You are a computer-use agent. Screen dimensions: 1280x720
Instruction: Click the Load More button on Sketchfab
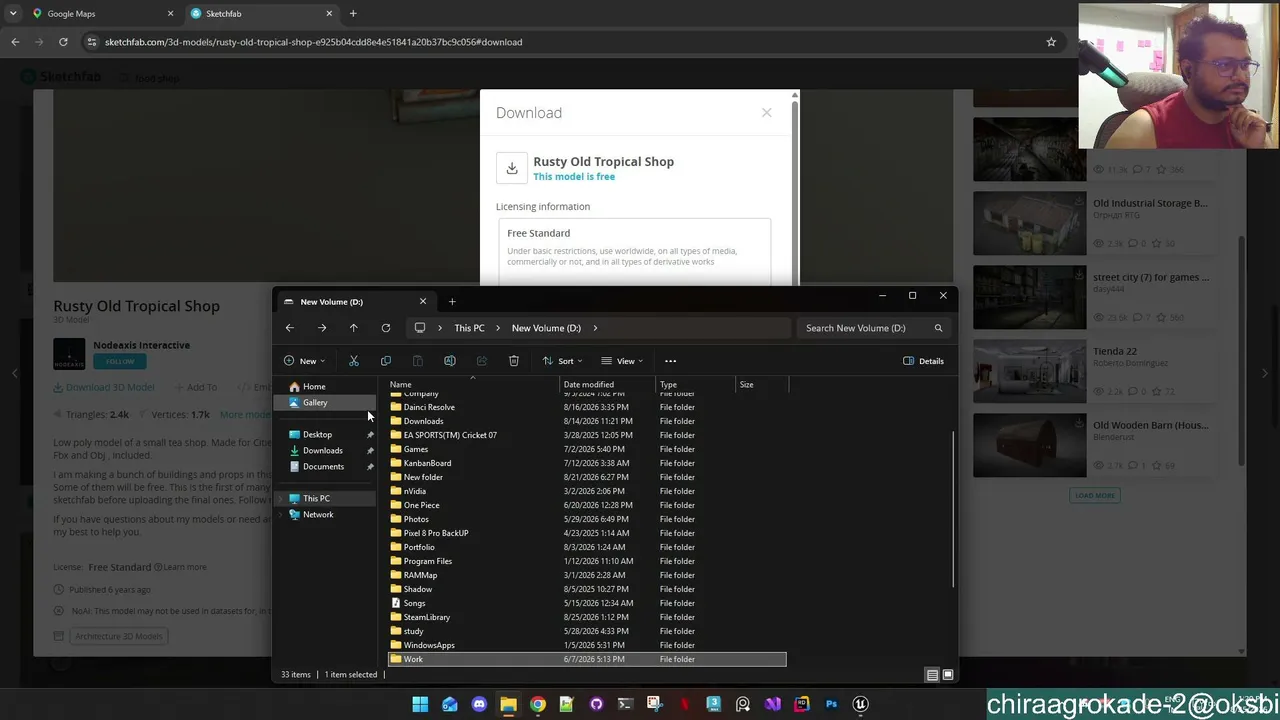tap(1095, 495)
